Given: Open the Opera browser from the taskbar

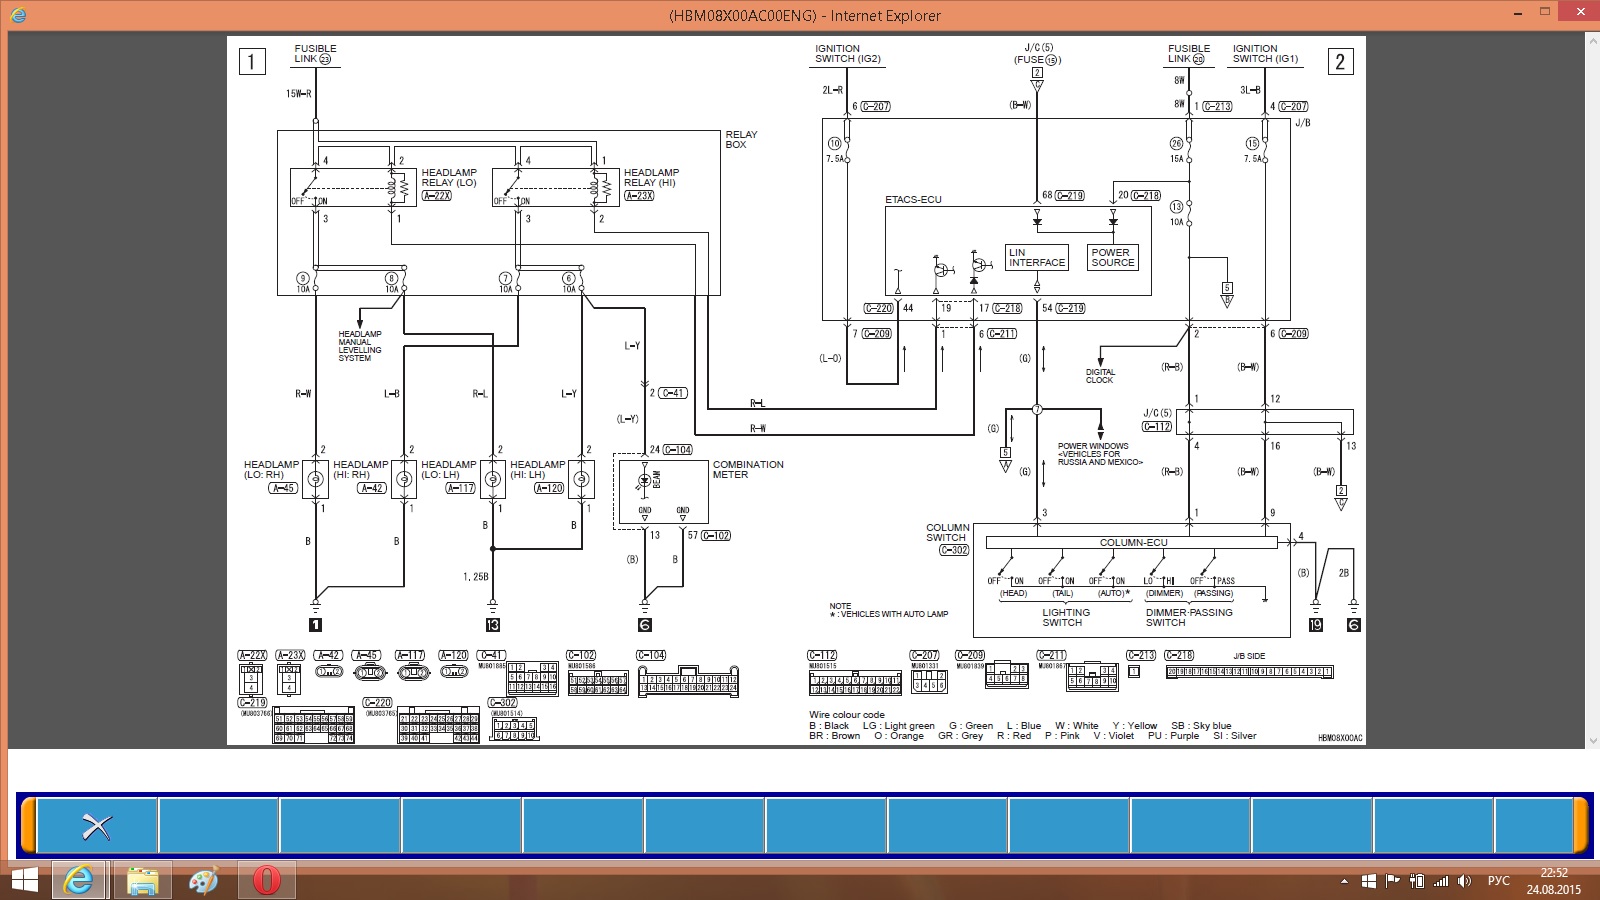Looking at the screenshot, I should [x=266, y=880].
